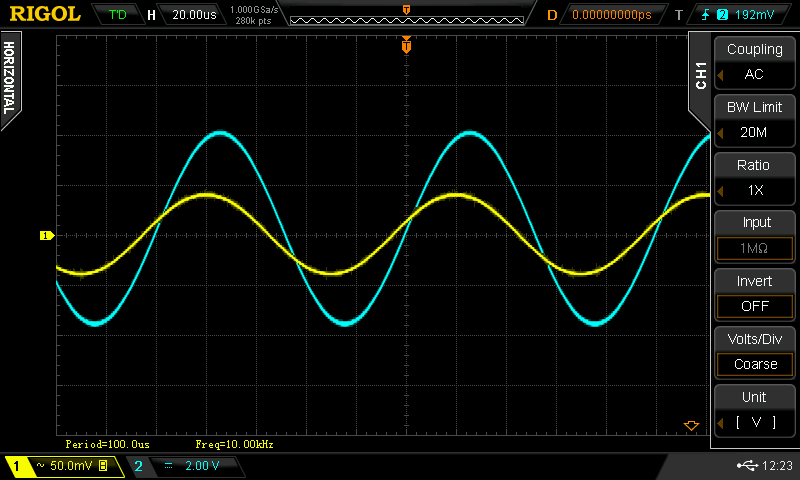Click the waveform memory overview bar
Image resolution: width=800 pixels, height=480 pixels.
pos(406,15)
